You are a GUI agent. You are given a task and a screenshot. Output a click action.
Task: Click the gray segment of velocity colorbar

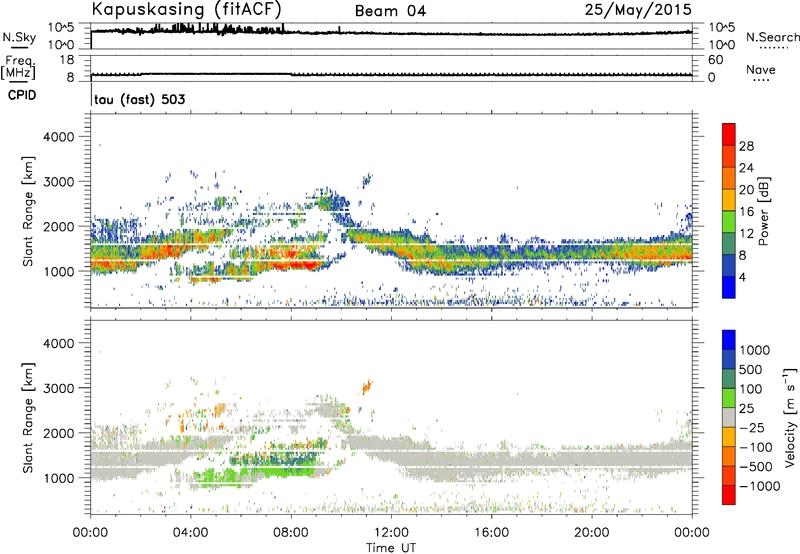point(729,417)
